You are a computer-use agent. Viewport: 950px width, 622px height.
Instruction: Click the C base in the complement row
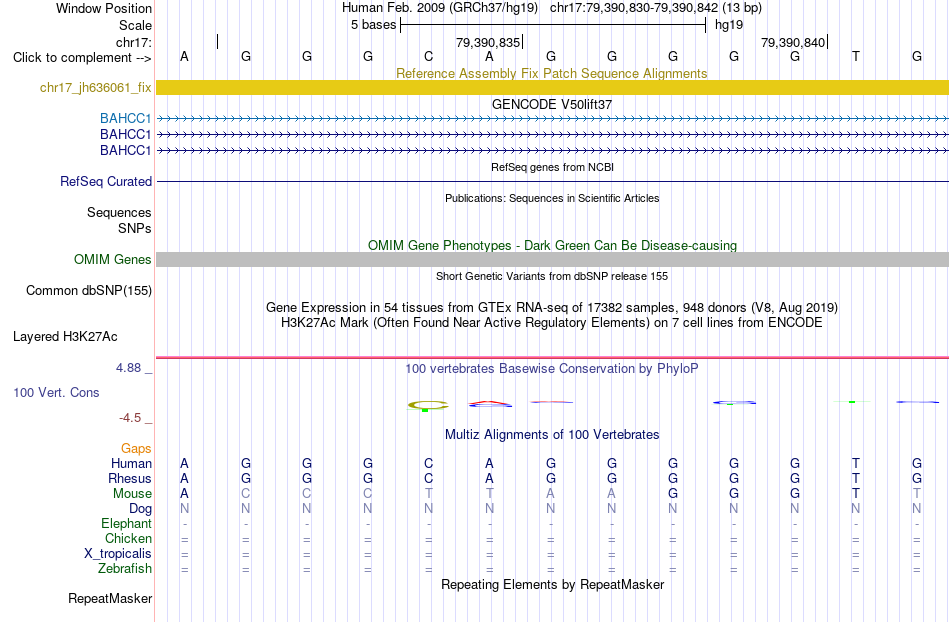click(428, 57)
